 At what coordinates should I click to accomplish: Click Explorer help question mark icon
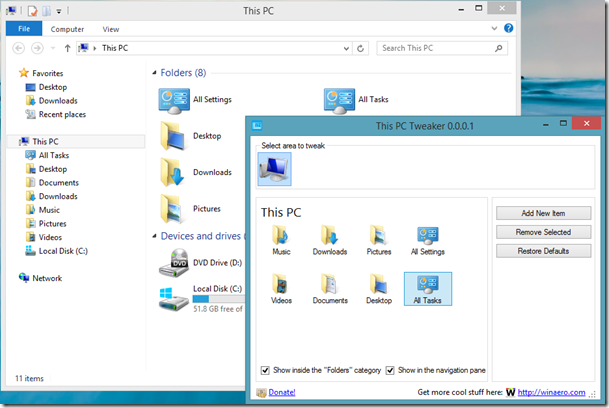tap(508, 28)
